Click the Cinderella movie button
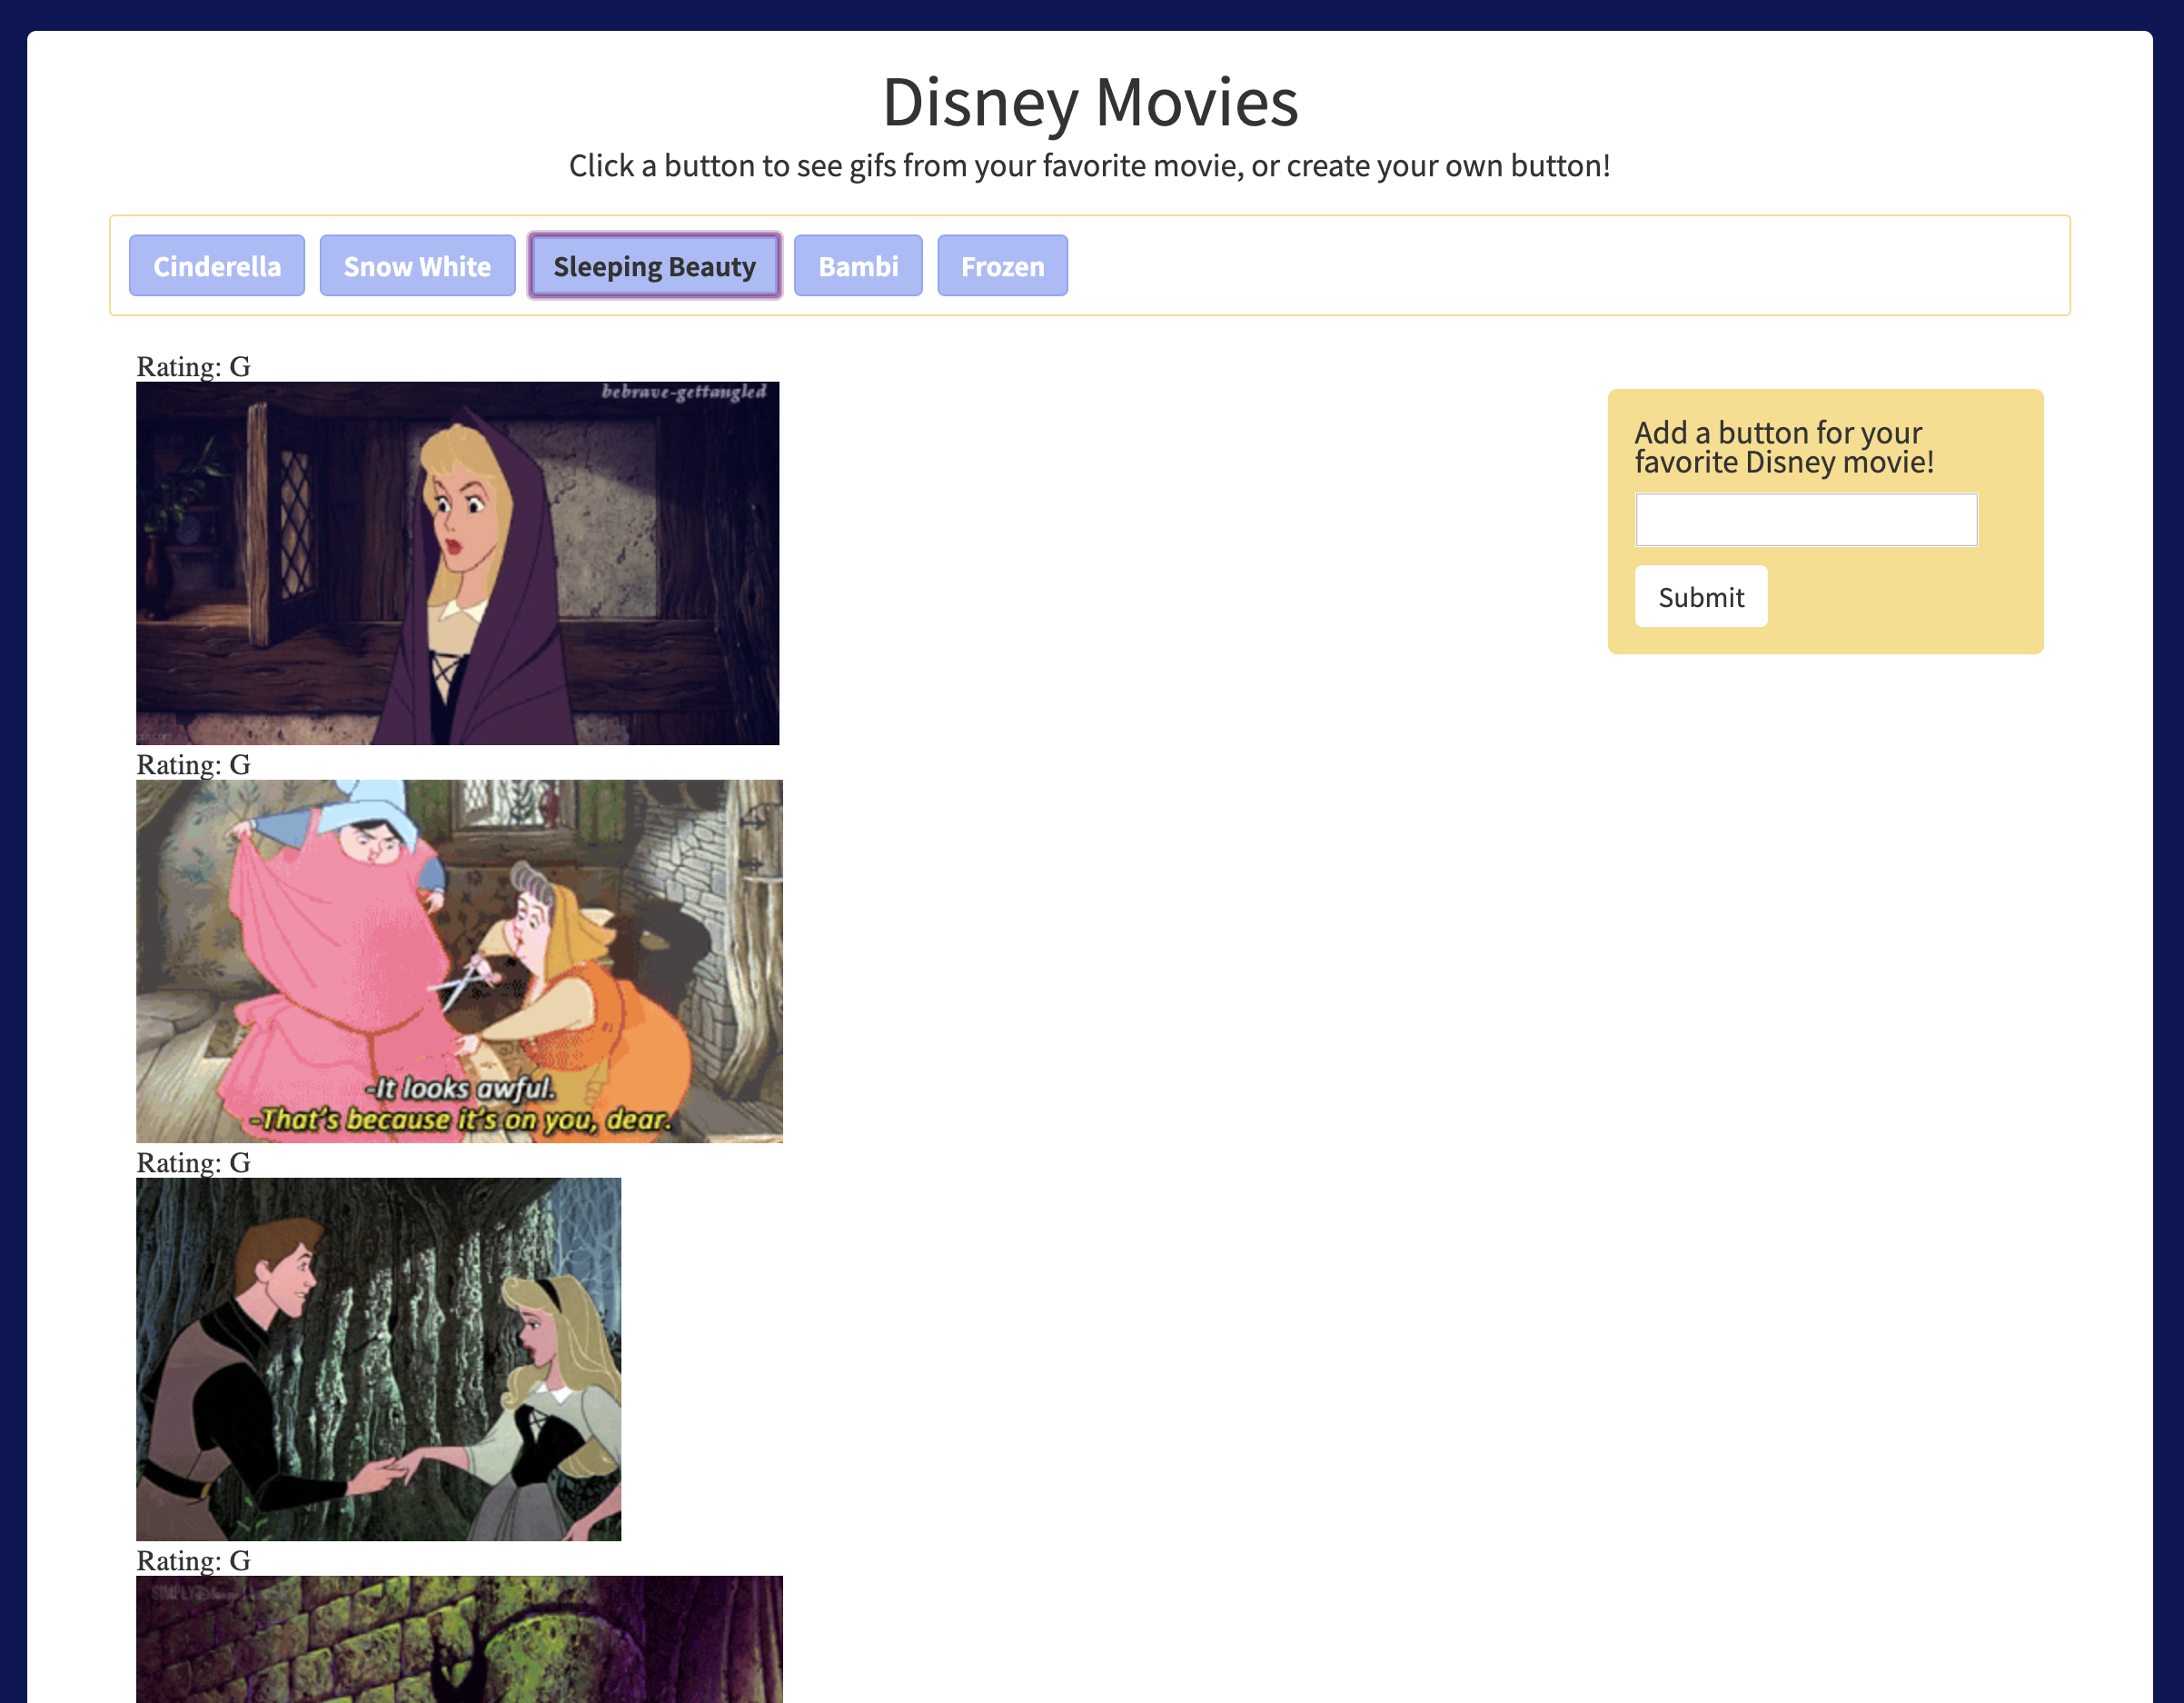2184x1703 pixels. tap(216, 266)
